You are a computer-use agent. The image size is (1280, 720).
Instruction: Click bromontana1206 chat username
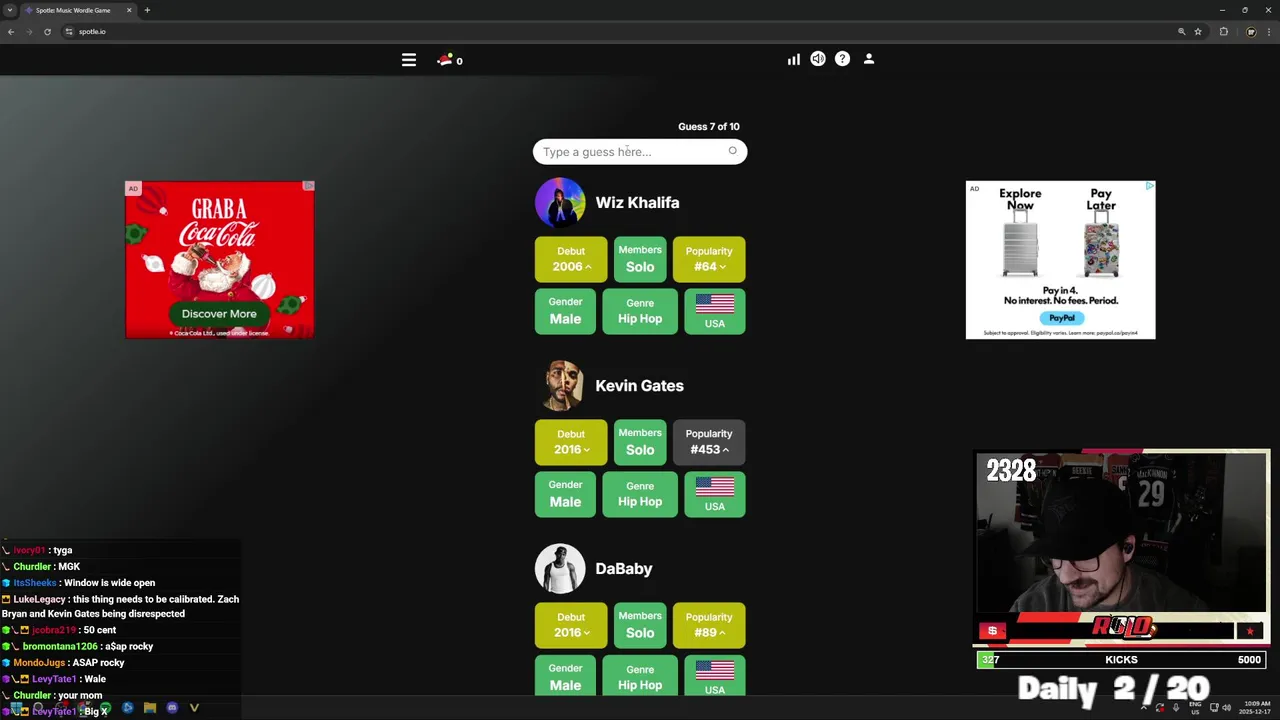tap(60, 647)
